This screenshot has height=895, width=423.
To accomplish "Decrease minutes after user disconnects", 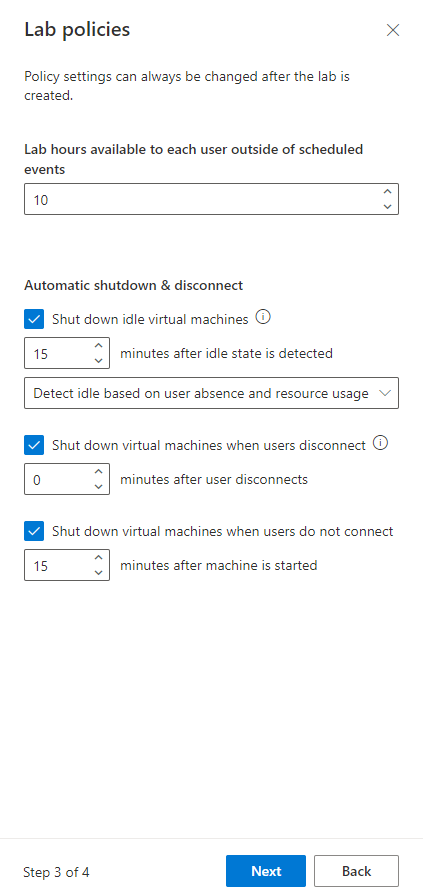I will pos(99,486).
